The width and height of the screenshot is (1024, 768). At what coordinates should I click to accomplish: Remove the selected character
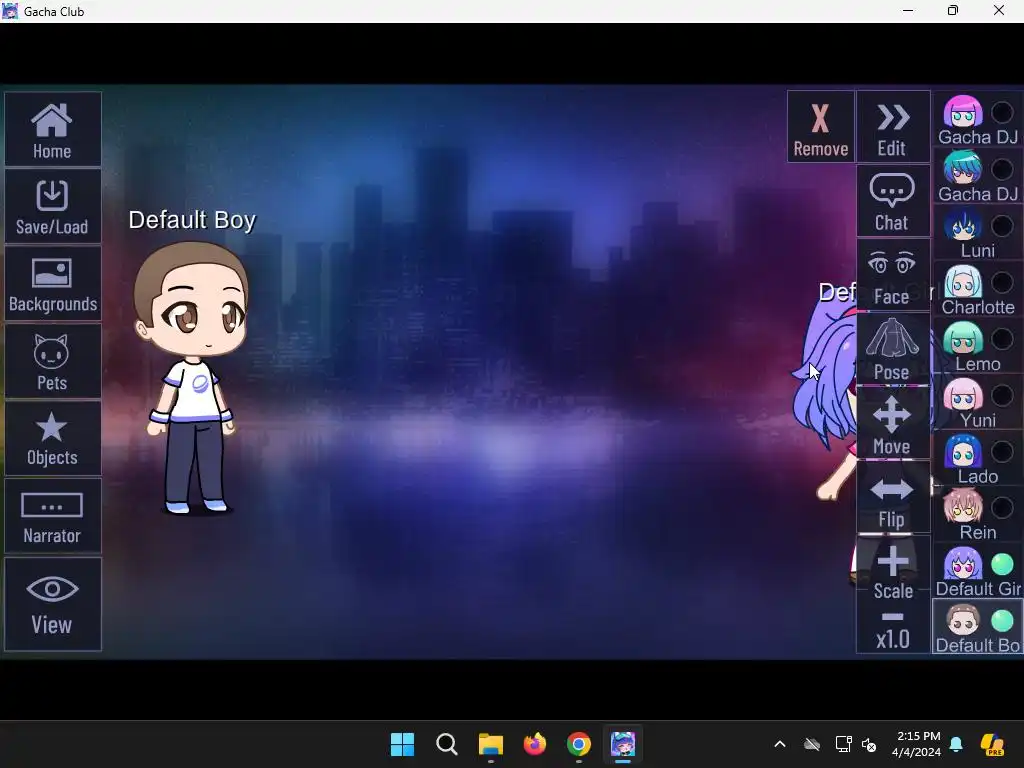click(821, 127)
